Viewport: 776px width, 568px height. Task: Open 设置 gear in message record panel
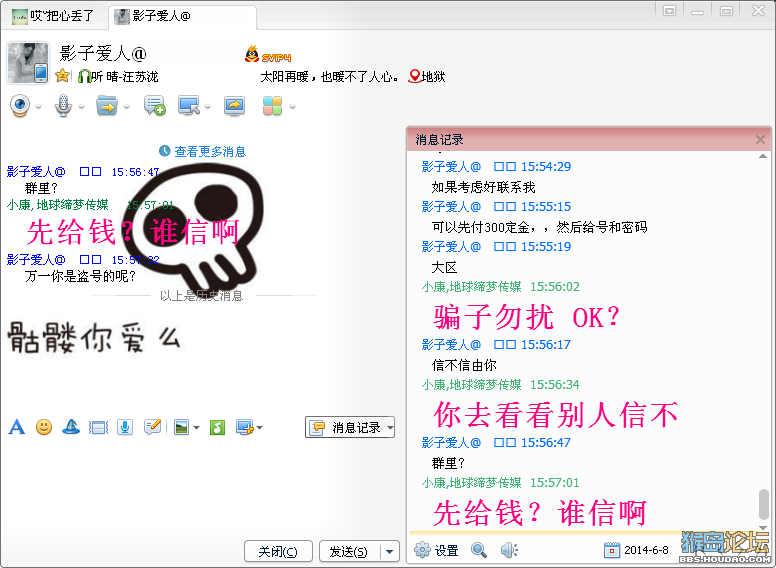pos(436,550)
